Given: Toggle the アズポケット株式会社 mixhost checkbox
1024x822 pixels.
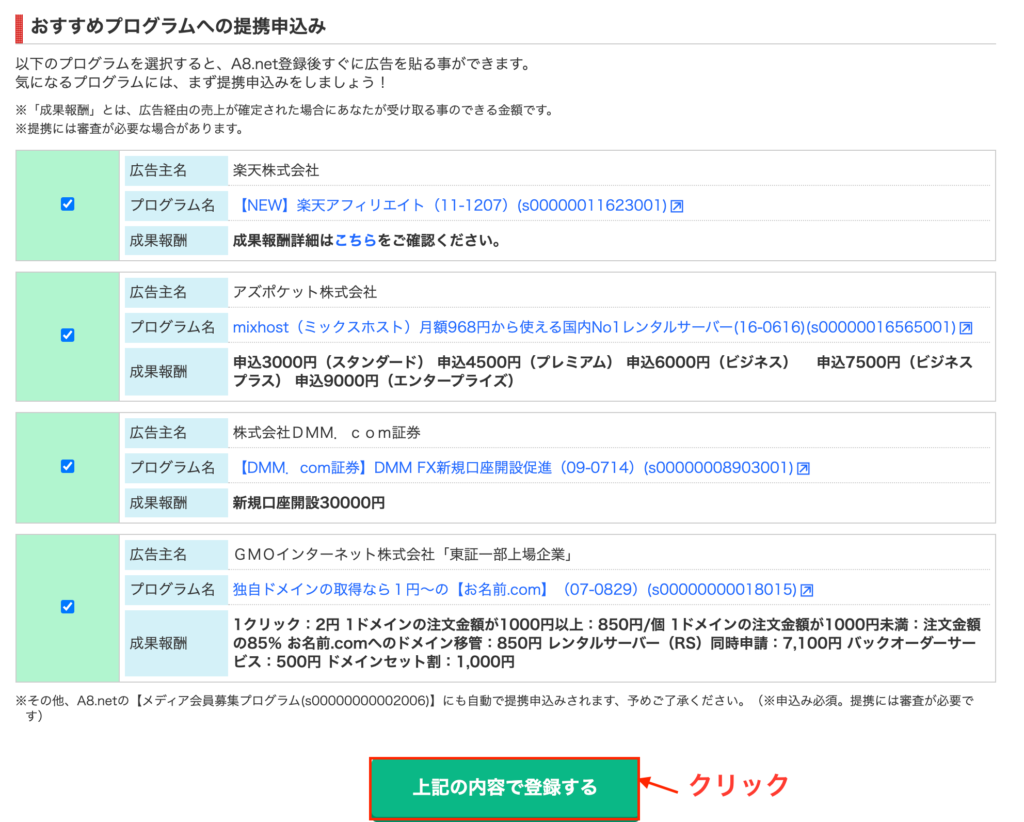Looking at the screenshot, I should pyautogui.click(x=67, y=335).
